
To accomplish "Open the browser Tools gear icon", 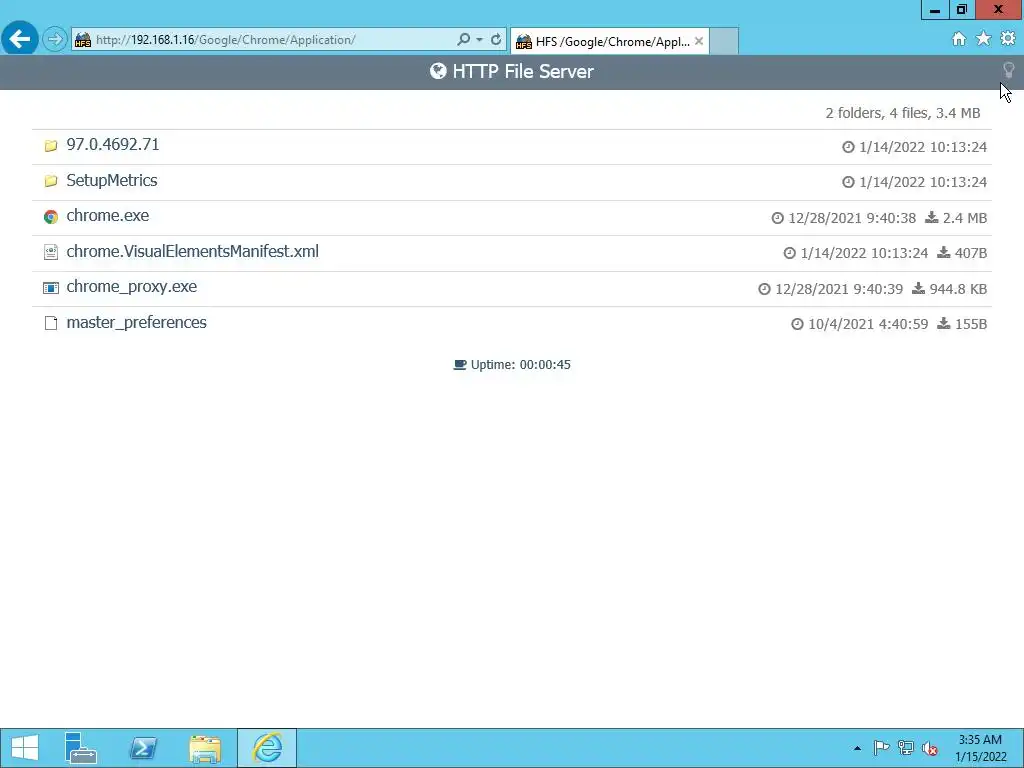I will [x=1008, y=39].
